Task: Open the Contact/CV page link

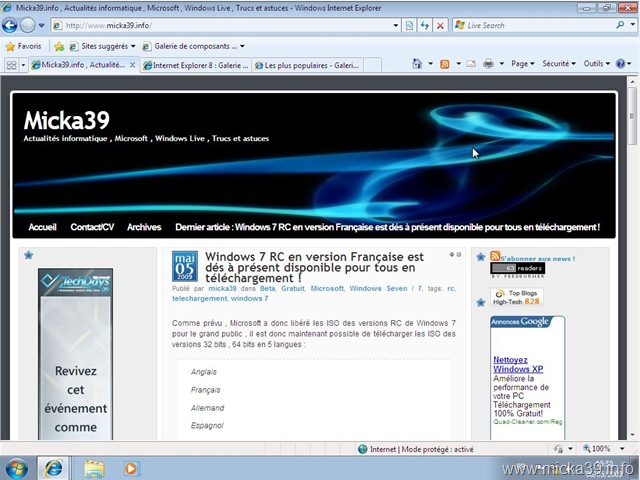Action: pos(92,227)
